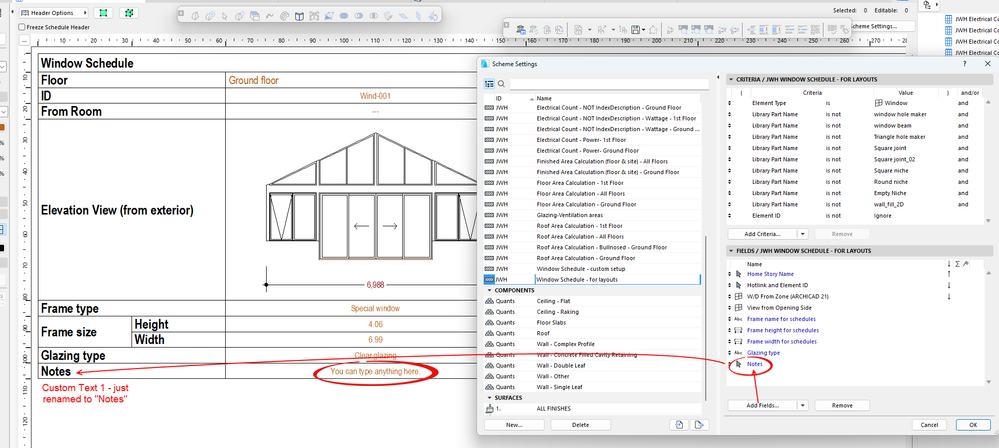Viewport: 999px width, 448px height.
Task: Select the Notes field in fields list
Action: (x=756, y=366)
